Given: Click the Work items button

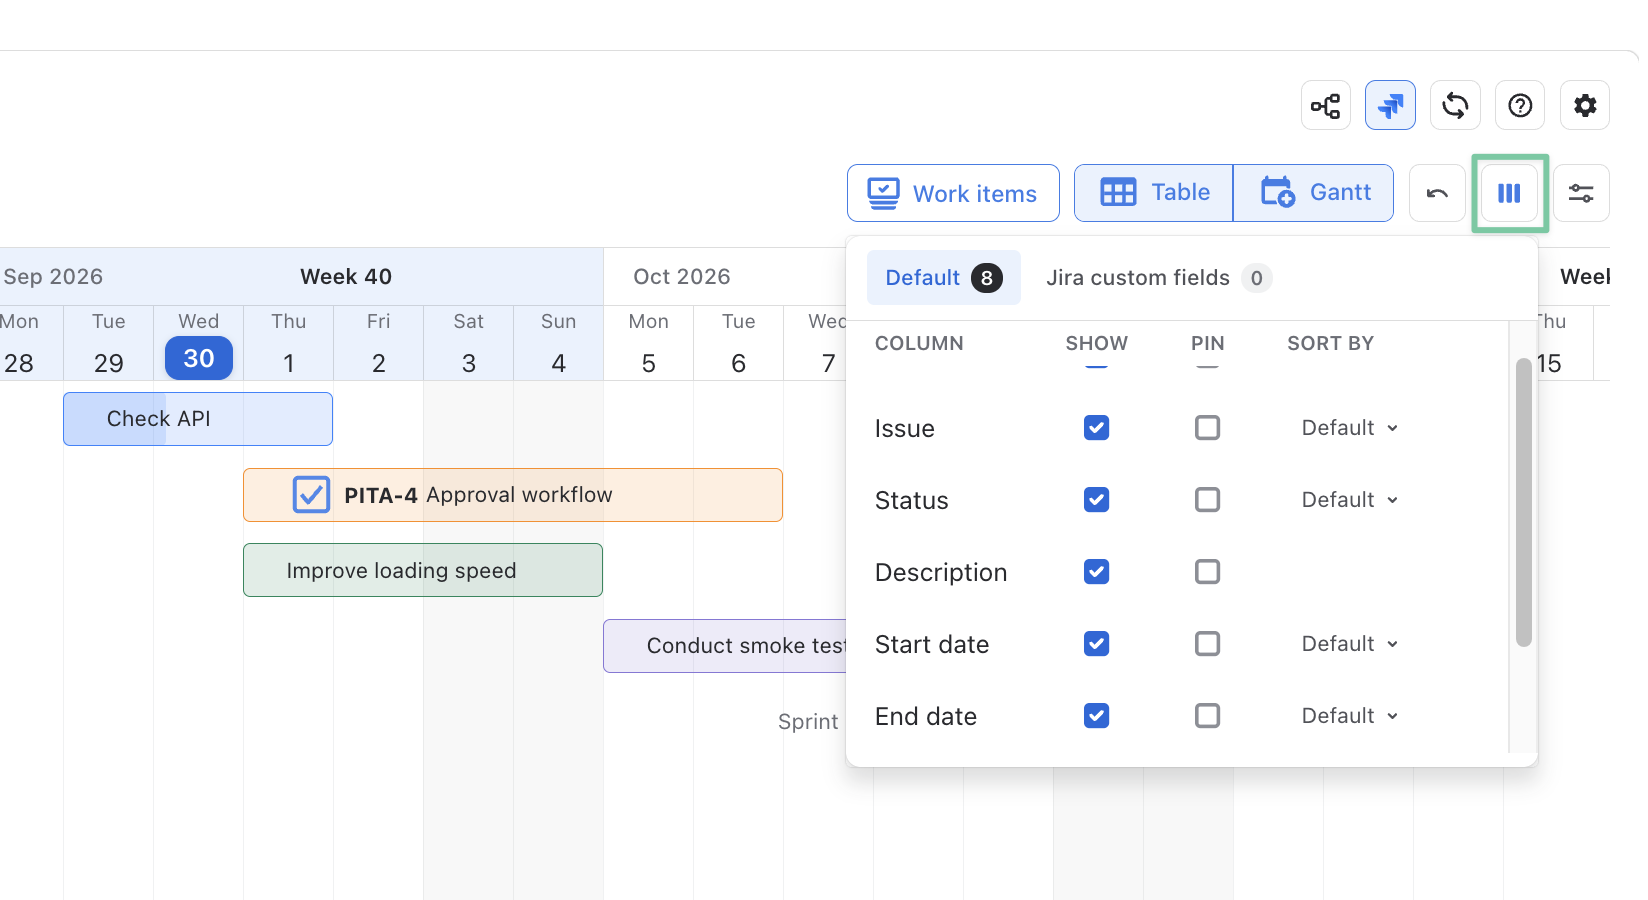Looking at the screenshot, I should pyautogui.click(x=953, y=193).
